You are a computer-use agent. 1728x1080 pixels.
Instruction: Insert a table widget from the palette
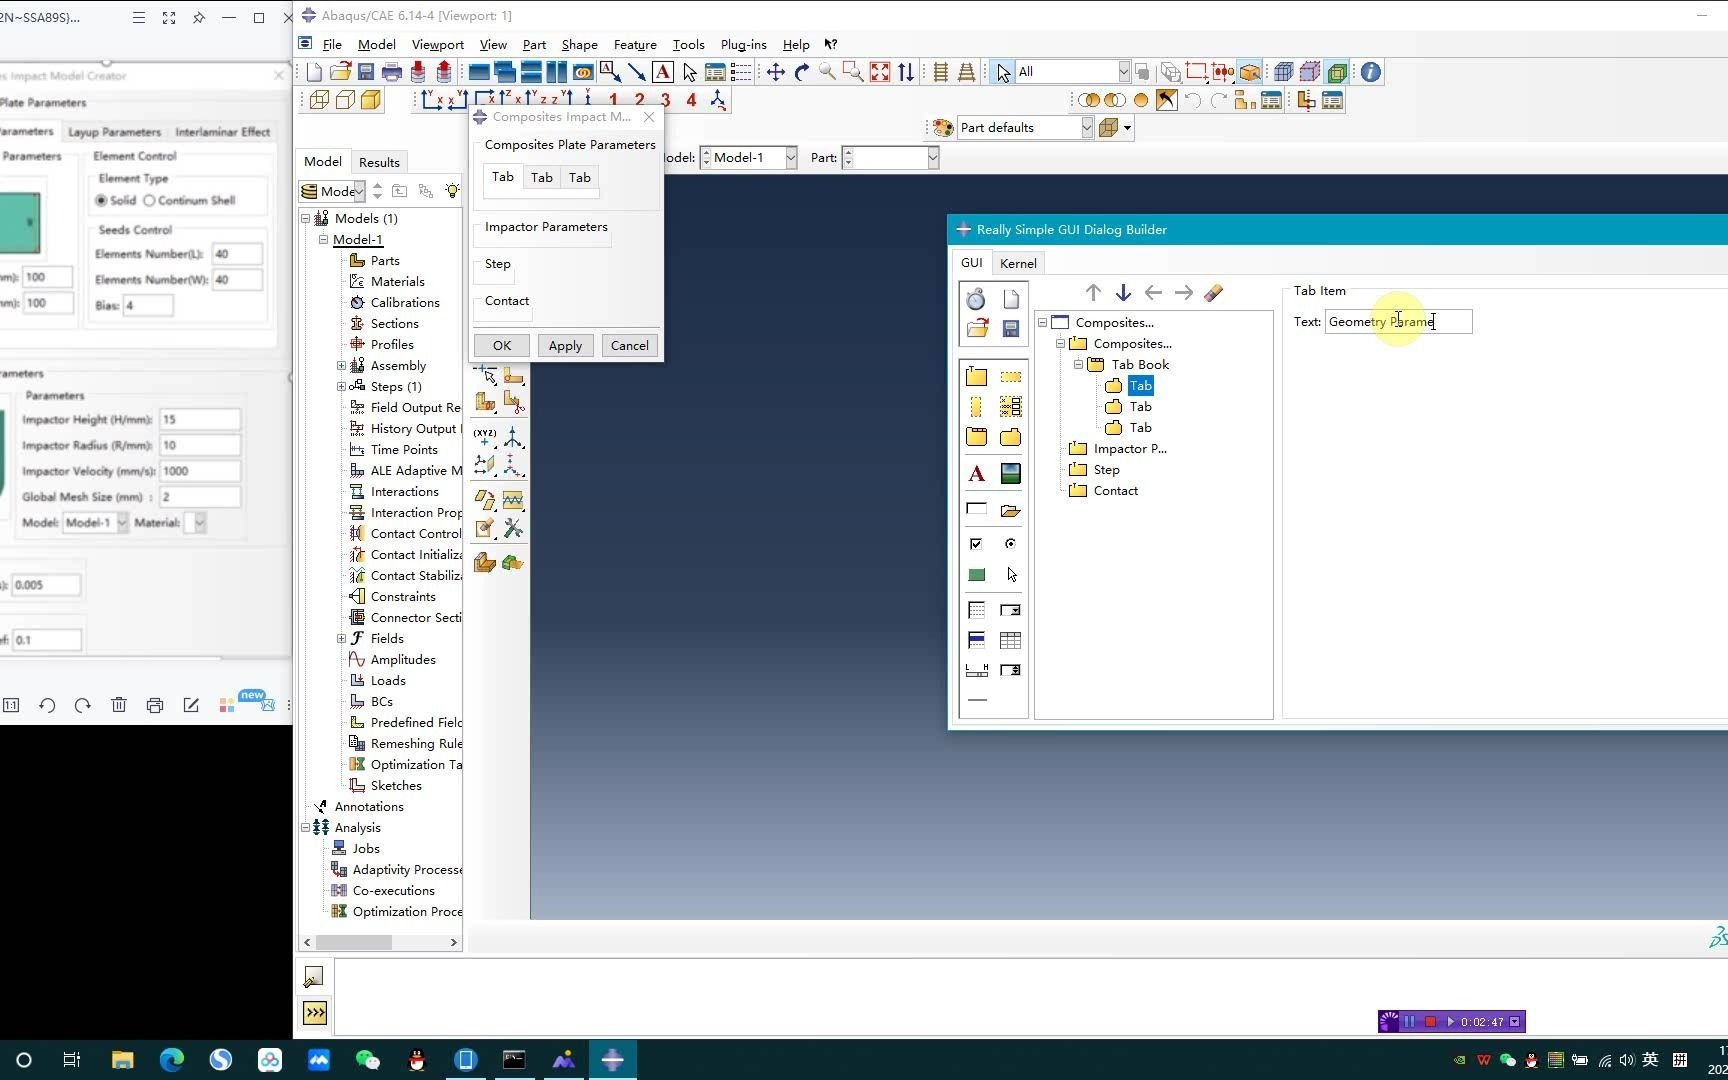tap(1011, 639)
